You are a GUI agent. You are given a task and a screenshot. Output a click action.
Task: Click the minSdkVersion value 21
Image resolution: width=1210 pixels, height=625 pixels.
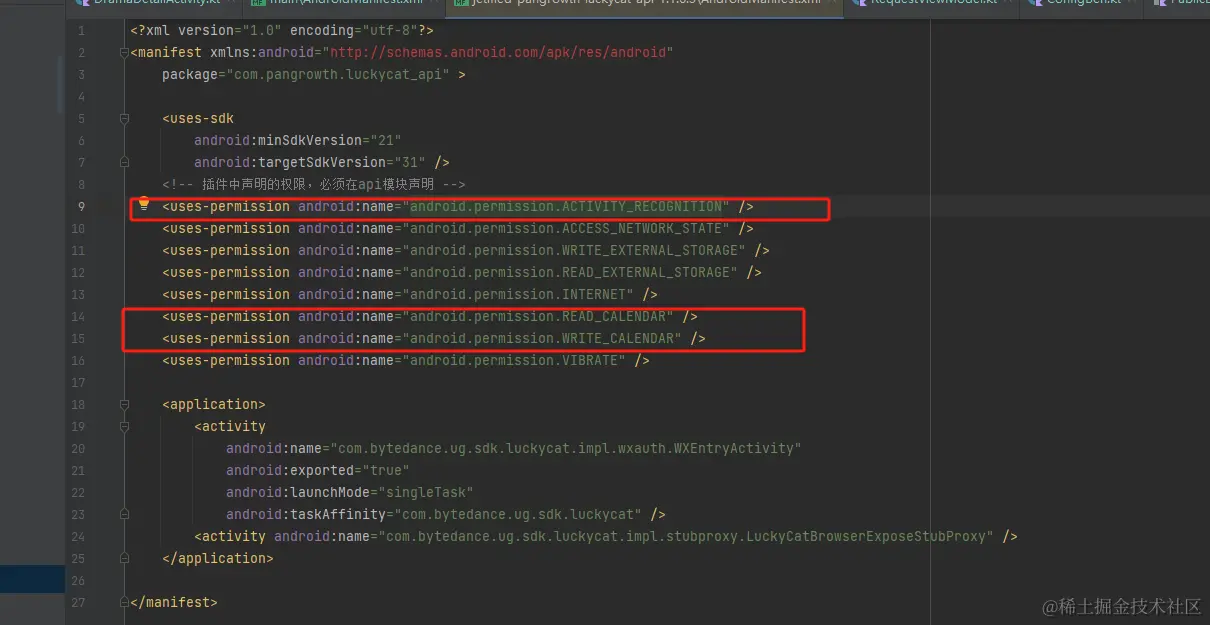[385, 140]
